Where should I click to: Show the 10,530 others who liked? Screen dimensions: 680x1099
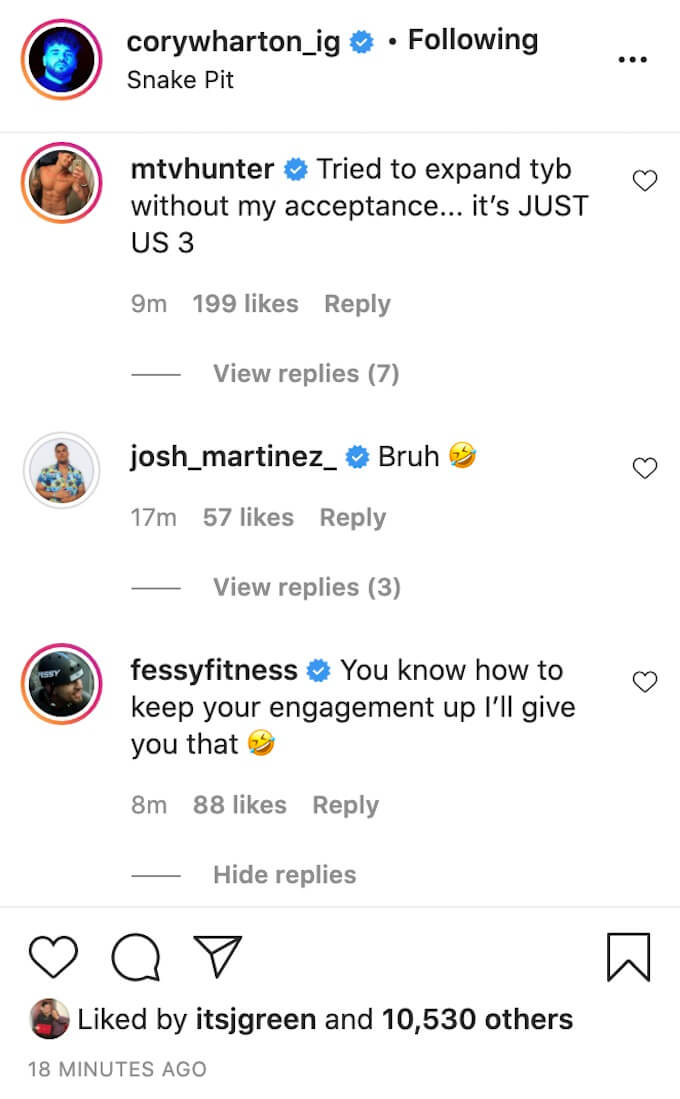click(477, 1019)
